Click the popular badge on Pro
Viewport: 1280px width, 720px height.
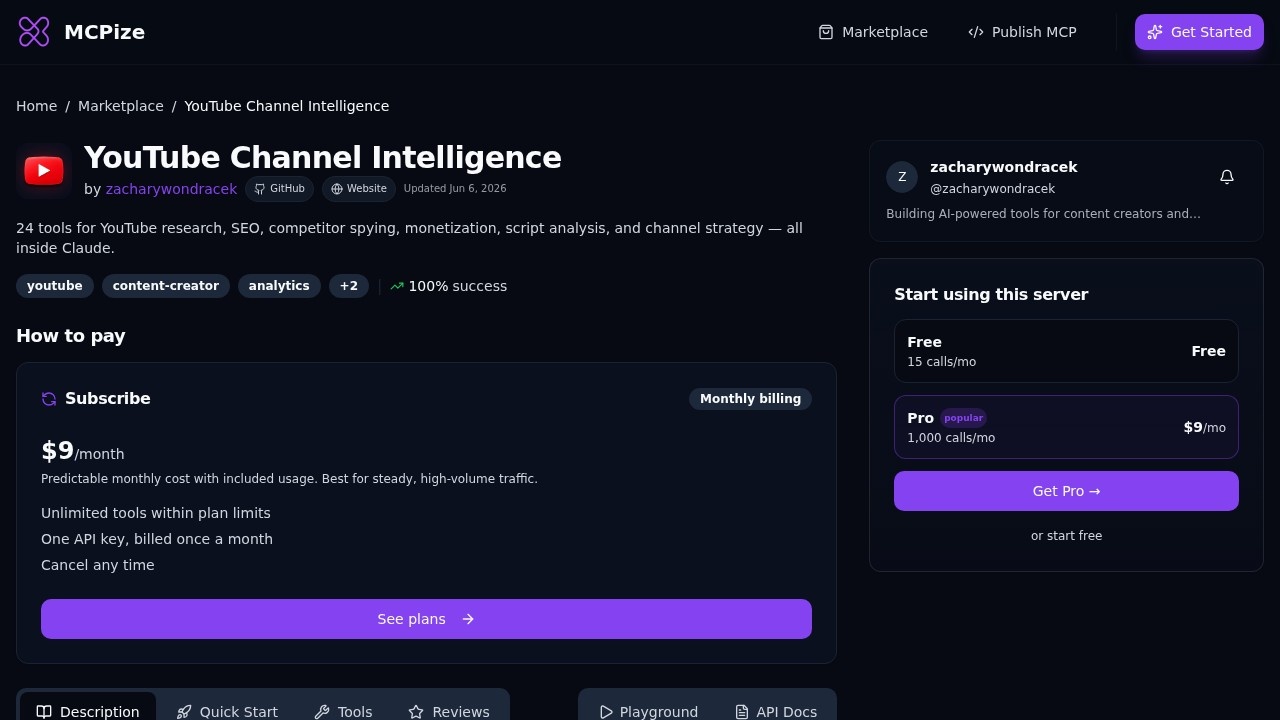[x=963, y=418]
